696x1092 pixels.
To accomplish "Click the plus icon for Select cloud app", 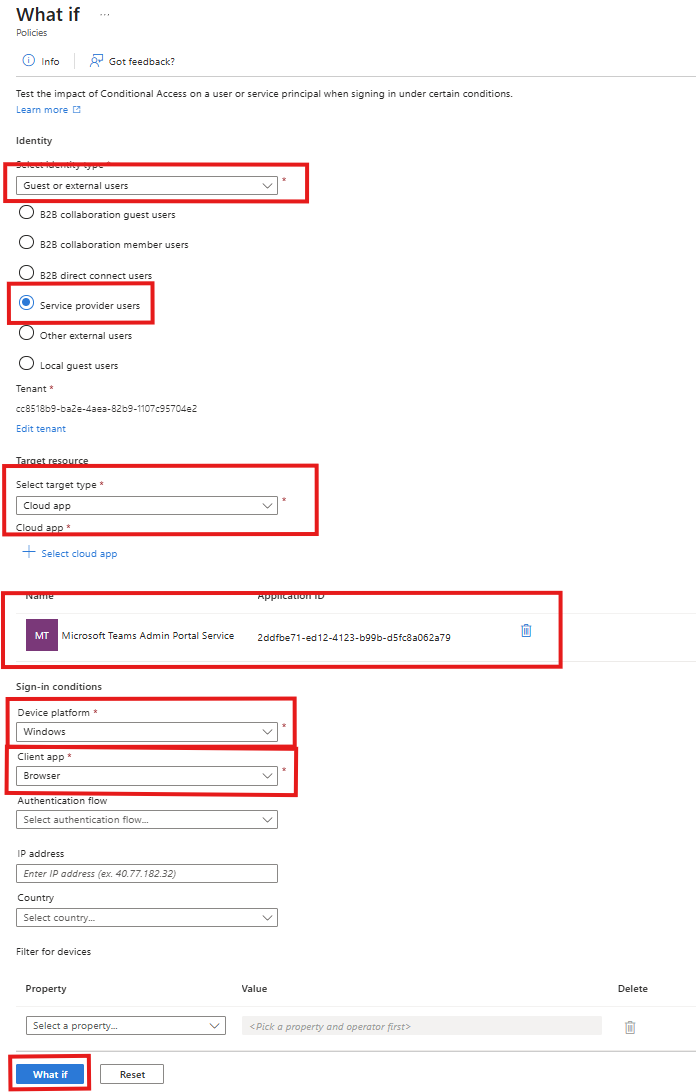I will 29,552.
